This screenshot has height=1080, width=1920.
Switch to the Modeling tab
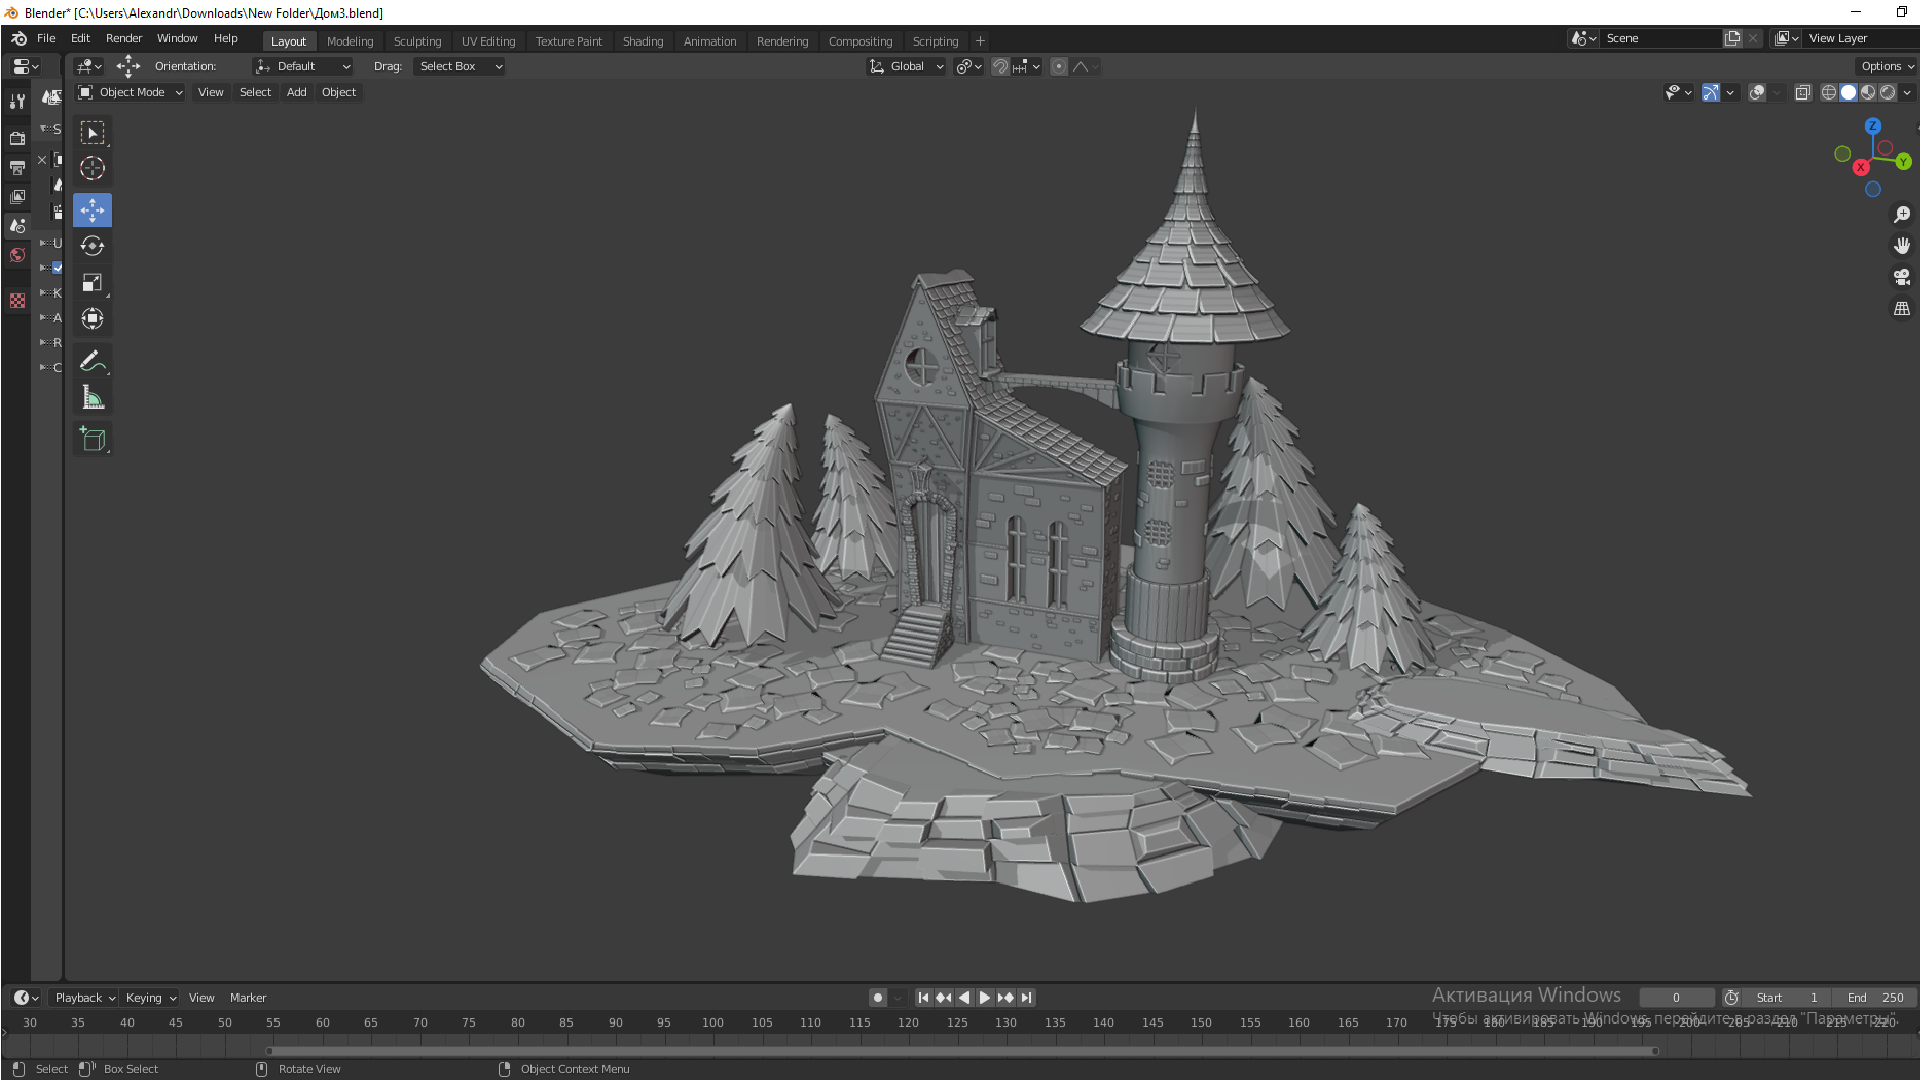point(348,41)
